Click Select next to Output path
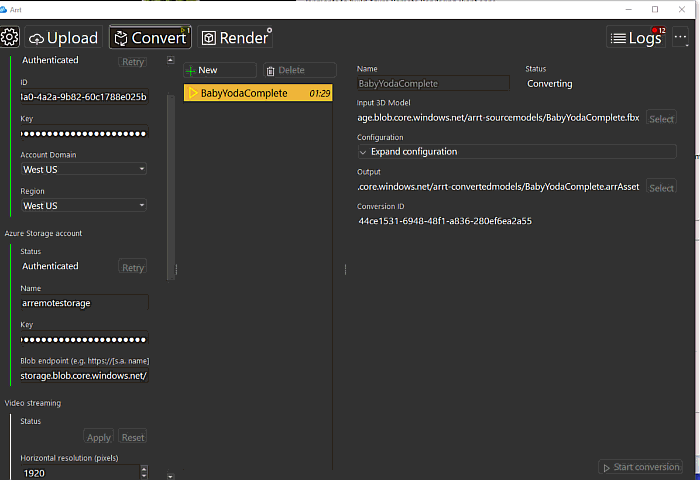This screenshot has height=480, width=700. (661, 187)
